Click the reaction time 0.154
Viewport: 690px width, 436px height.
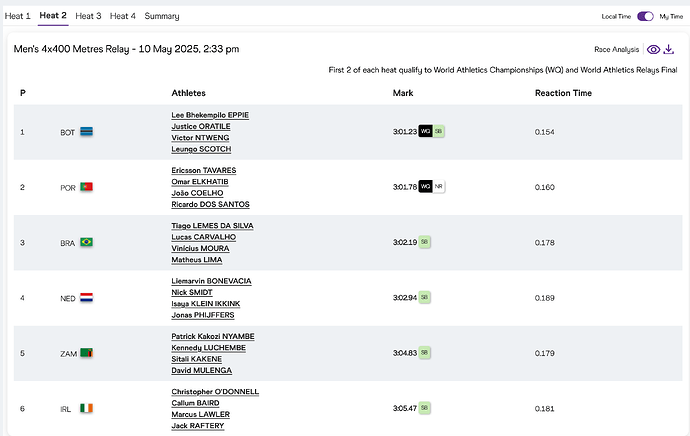pyautogui.click(x=544, y=132)
